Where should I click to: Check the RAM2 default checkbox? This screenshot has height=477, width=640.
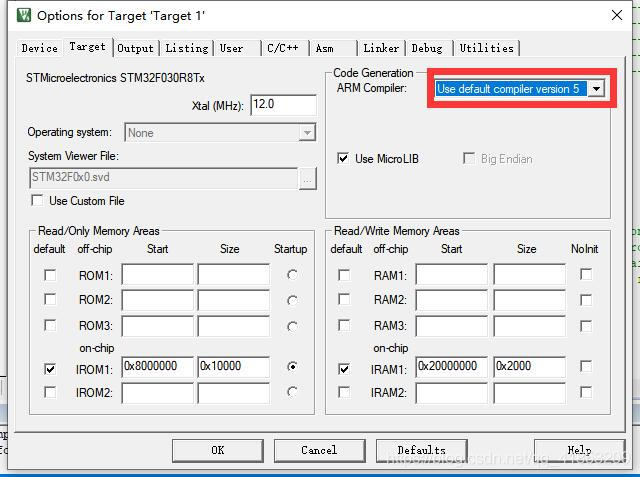click(x=344, y=300)
